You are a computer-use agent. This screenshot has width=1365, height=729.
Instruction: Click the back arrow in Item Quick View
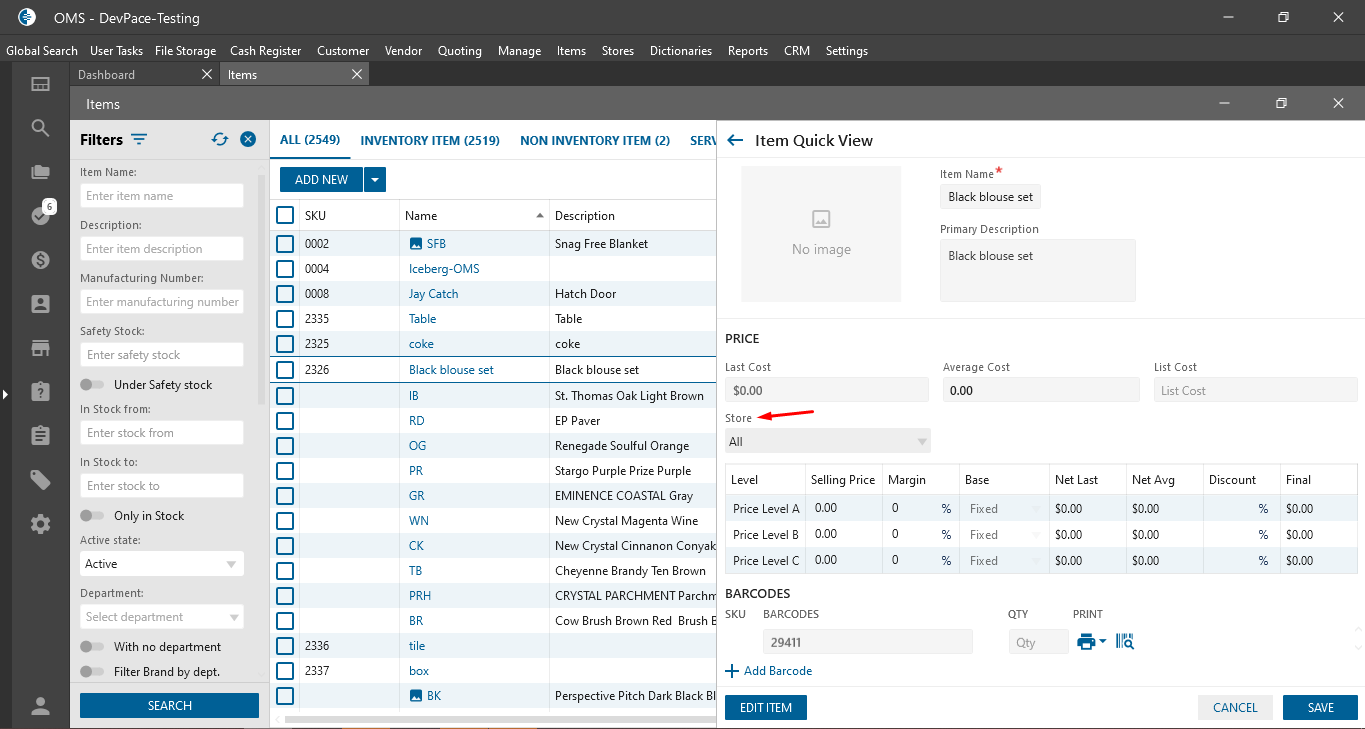point(735,141)
